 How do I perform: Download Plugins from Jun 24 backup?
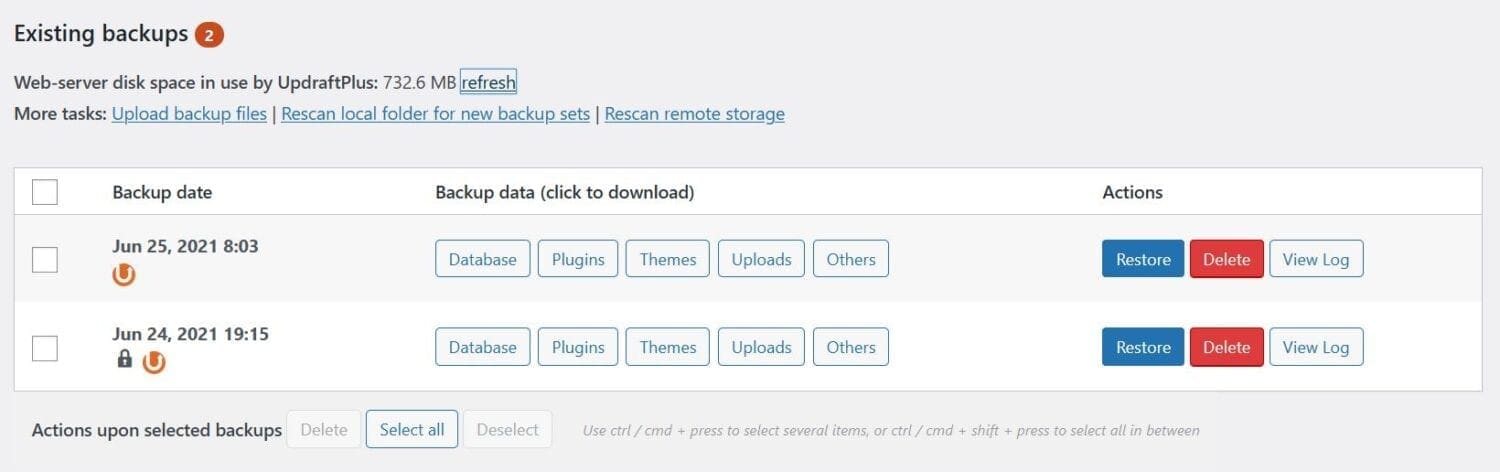click(x=578, y=347)
